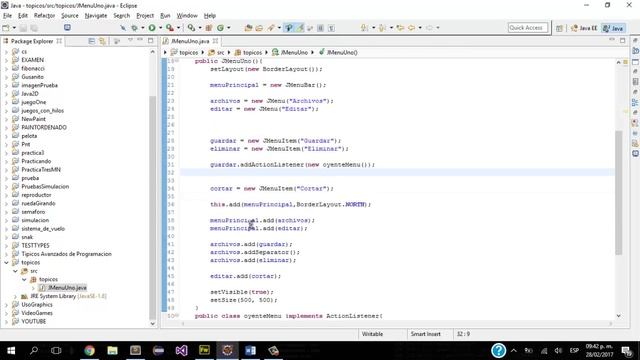Open the Navigate menu
640x360 pixels.
pyautogui.click(x=96, y=16)
